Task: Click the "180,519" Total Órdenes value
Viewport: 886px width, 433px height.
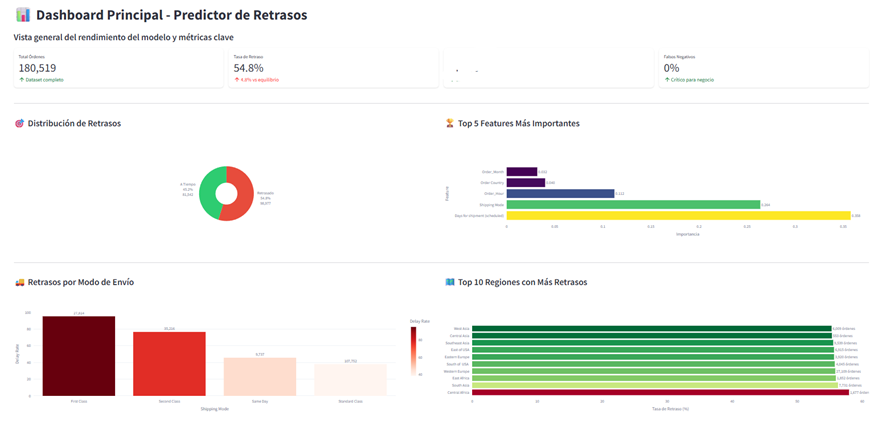Action: 37,68
